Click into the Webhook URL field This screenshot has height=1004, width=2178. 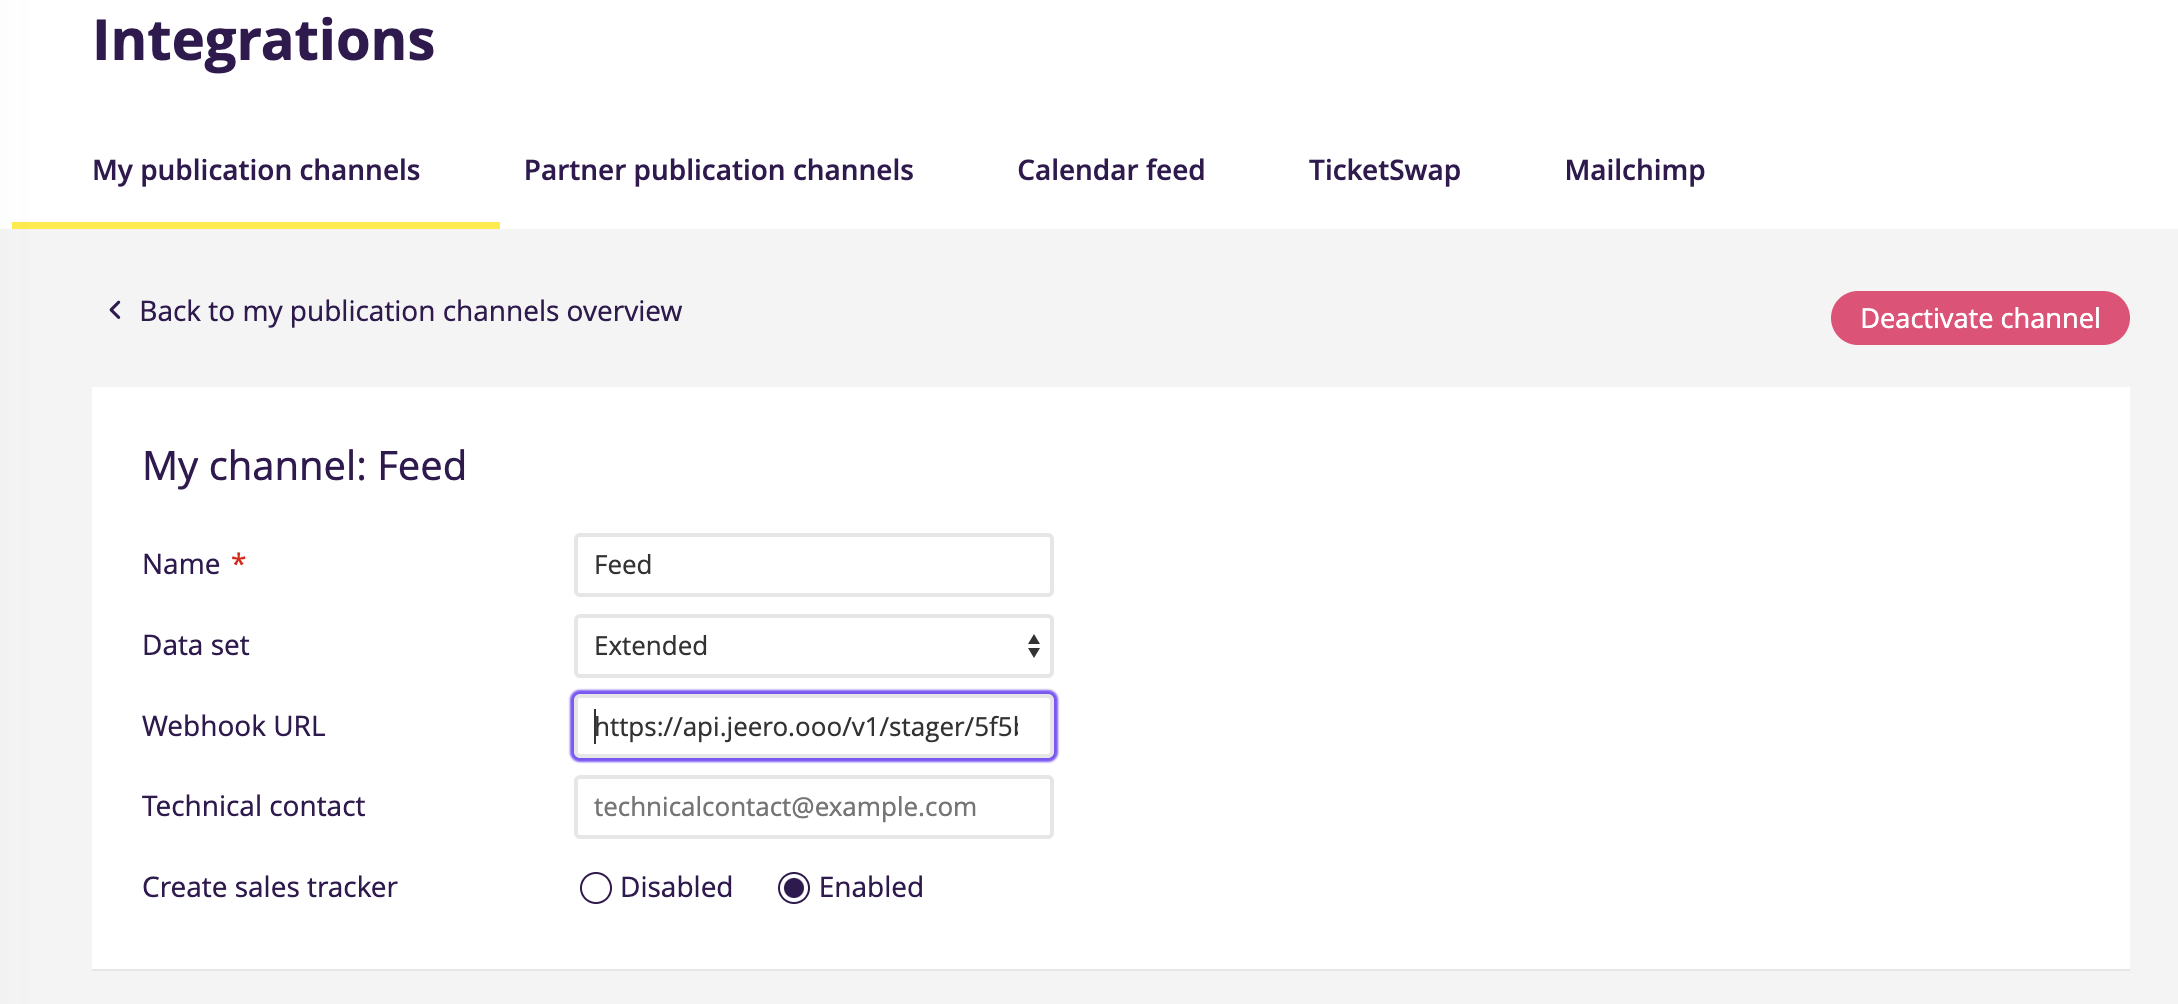click(x=812, y=726)
